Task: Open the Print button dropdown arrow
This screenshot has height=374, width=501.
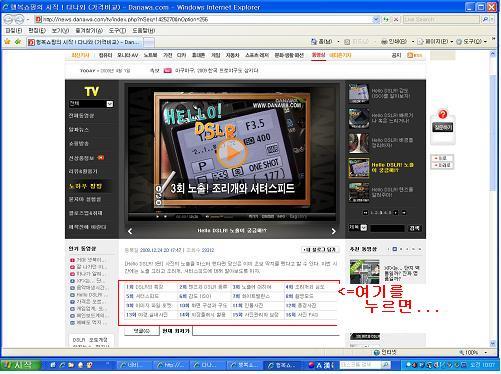Action: tap(413, 42)
